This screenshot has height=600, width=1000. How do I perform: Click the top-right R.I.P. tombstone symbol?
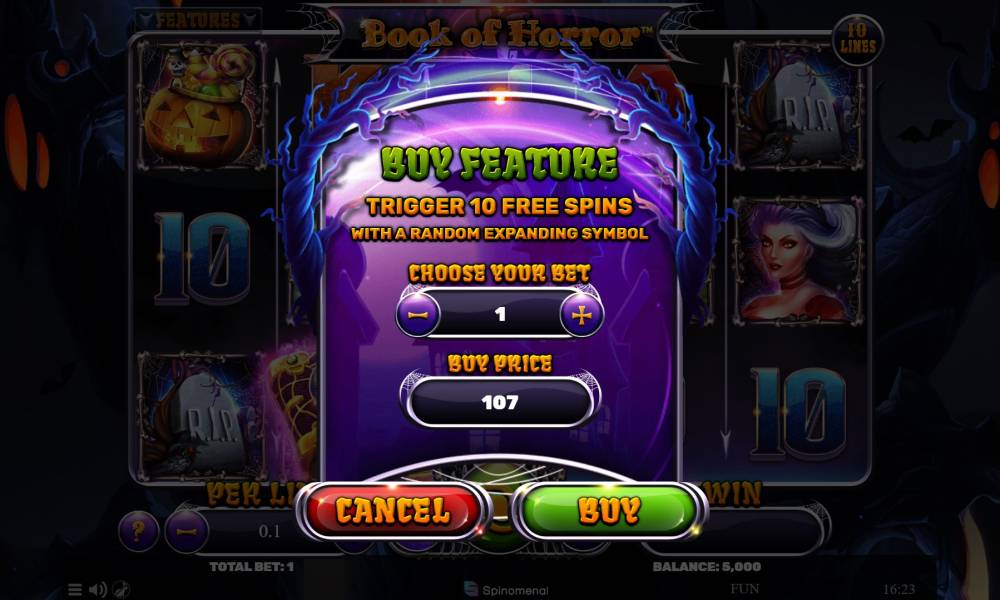pos(798,105)
